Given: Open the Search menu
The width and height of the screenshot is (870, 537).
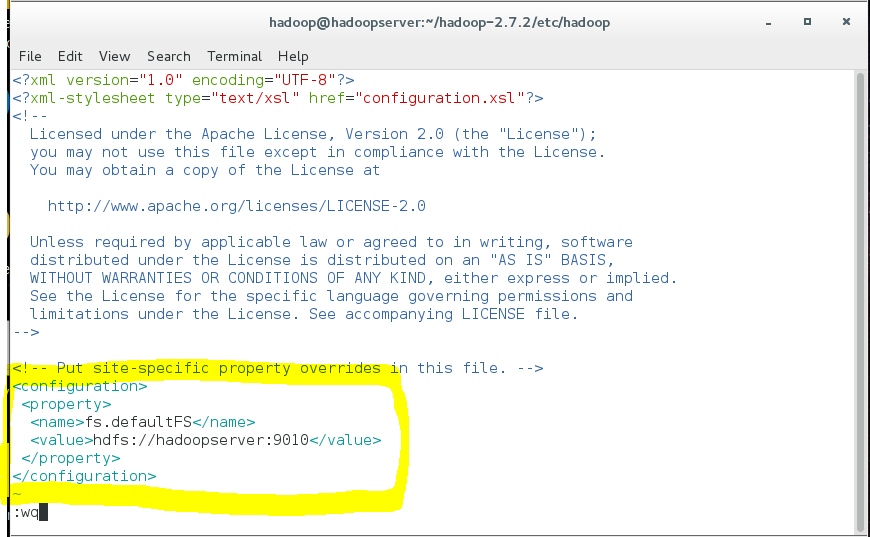Looking at the screenshot, I should [169, 57].
